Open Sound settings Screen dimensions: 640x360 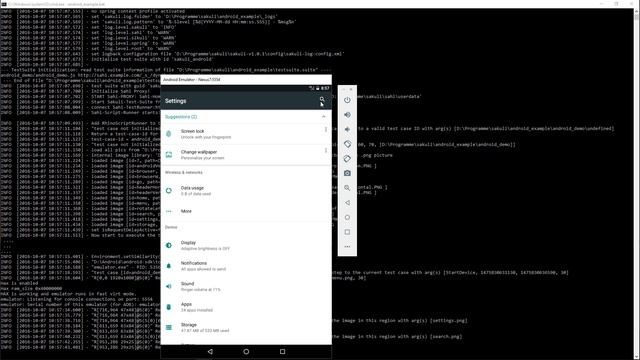click(246, 286)
